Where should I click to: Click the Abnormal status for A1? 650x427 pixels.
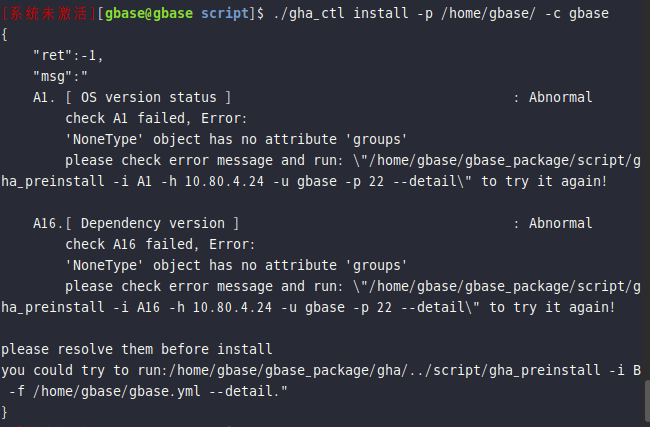coord(560,97)
